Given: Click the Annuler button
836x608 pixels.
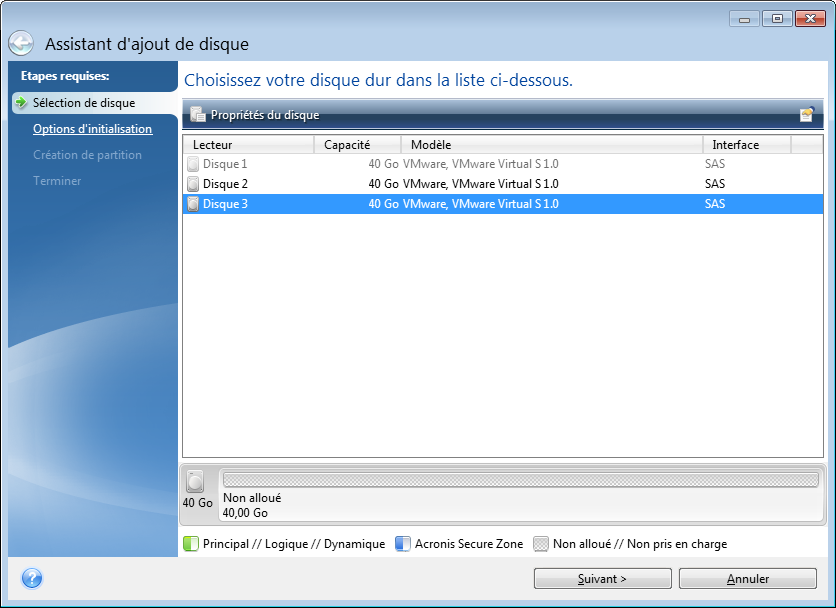Looking at the screenshot, I should pos(747,579).
